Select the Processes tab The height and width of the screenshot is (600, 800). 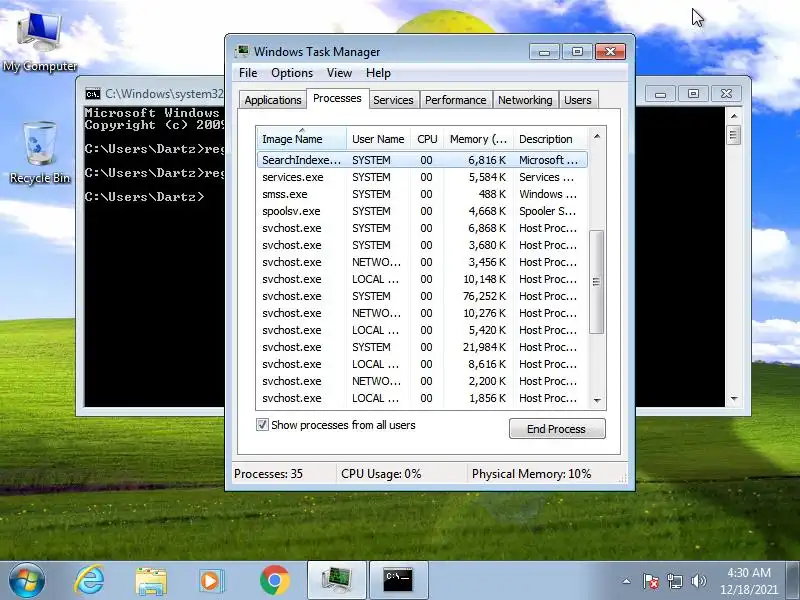tap(337, 98)
